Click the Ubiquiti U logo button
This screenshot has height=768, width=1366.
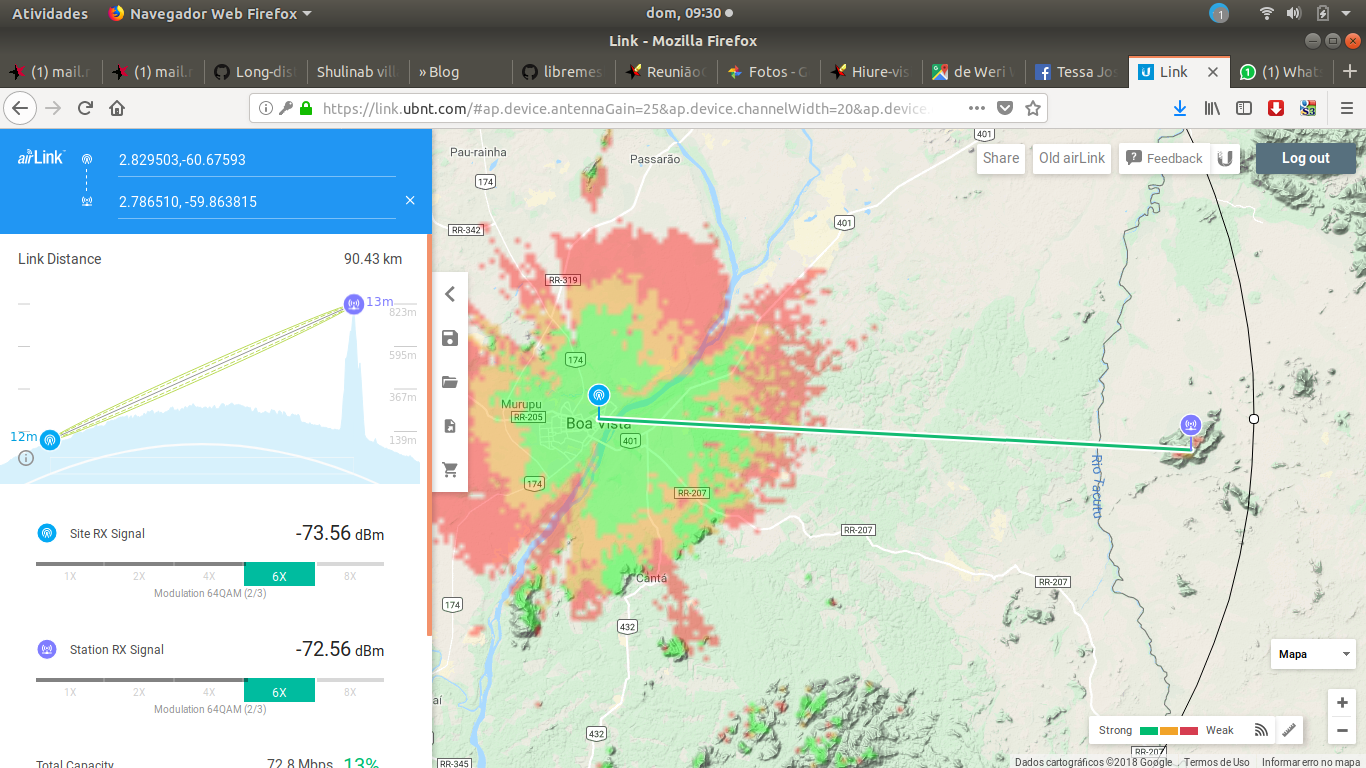[x=1225, y=158]
